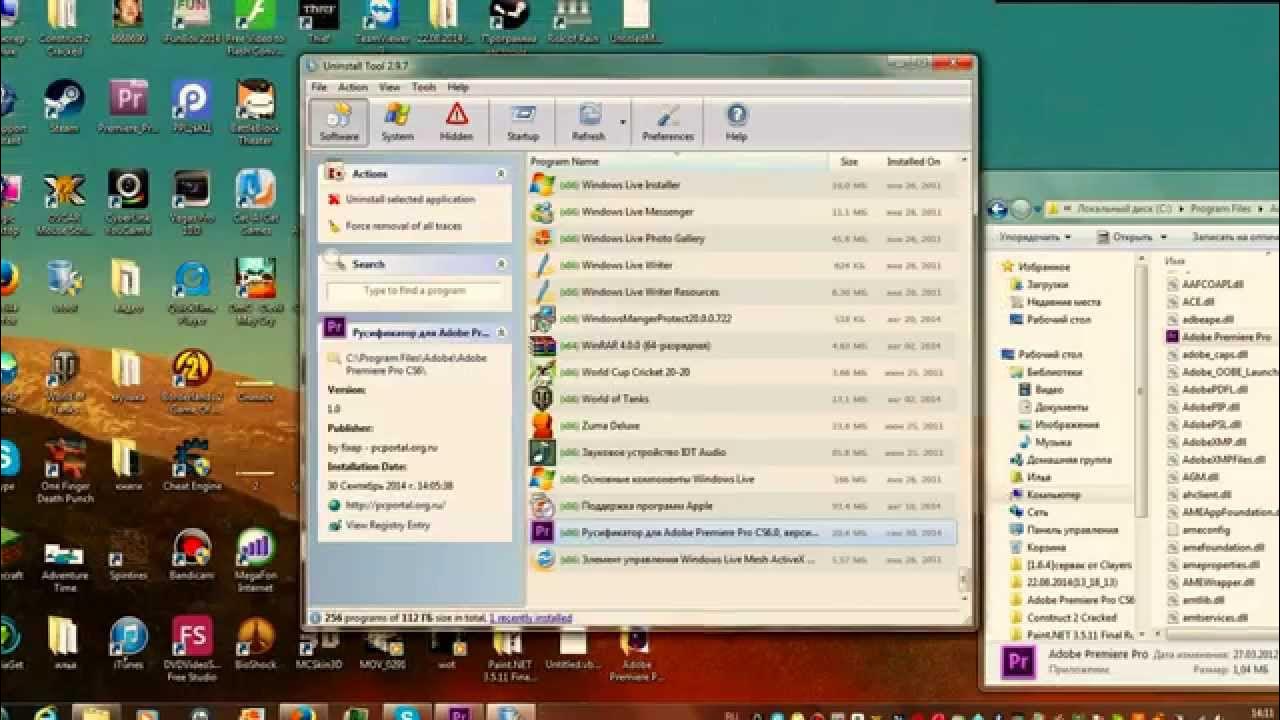This screenshot has width=1280, height=720.
Task: Select Windows Live Writer Resources row
Action: [742, 292]
